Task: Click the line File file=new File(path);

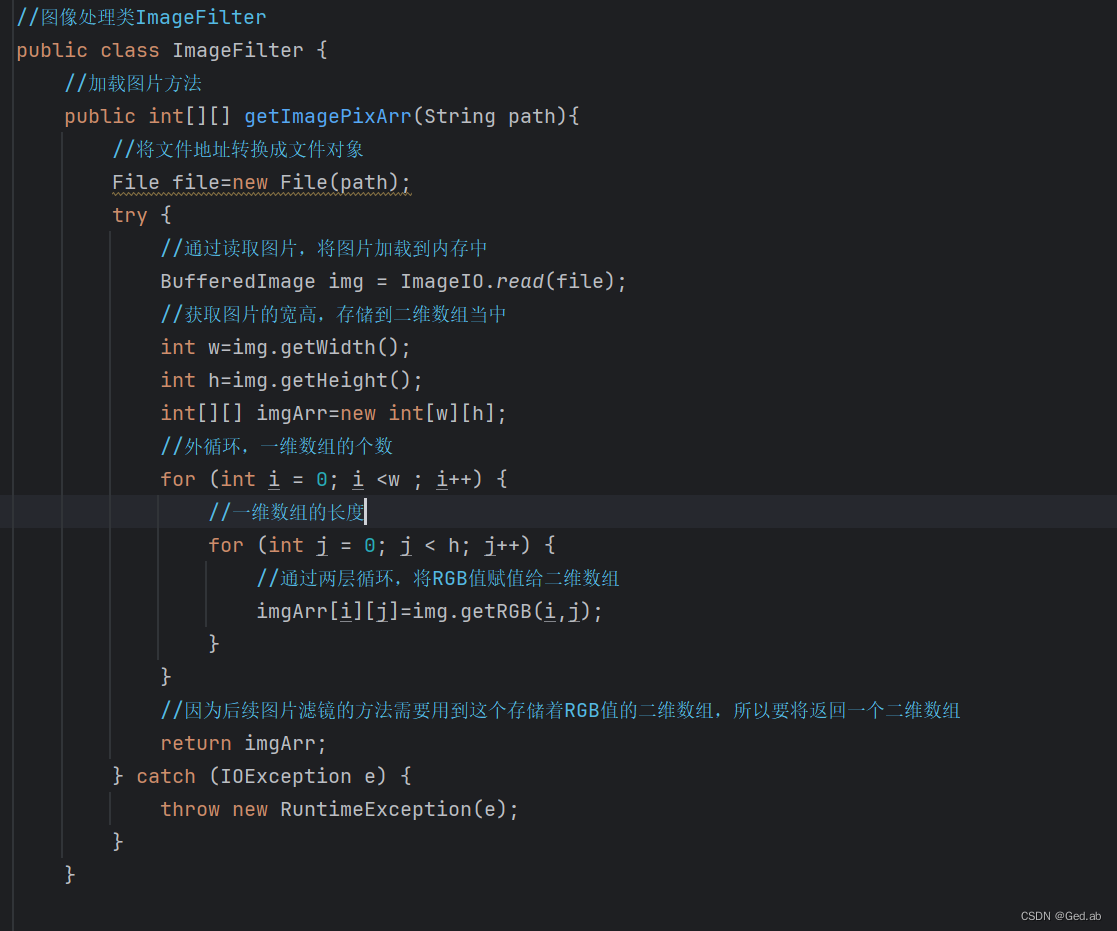Action: tap(261, 182)
